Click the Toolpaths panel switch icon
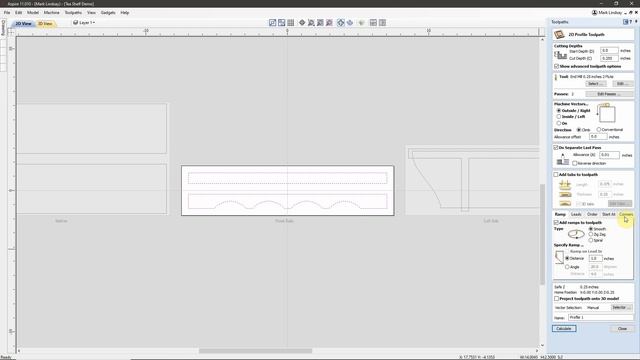The height and width of the screenshot is (360, 640). point(625,22)
